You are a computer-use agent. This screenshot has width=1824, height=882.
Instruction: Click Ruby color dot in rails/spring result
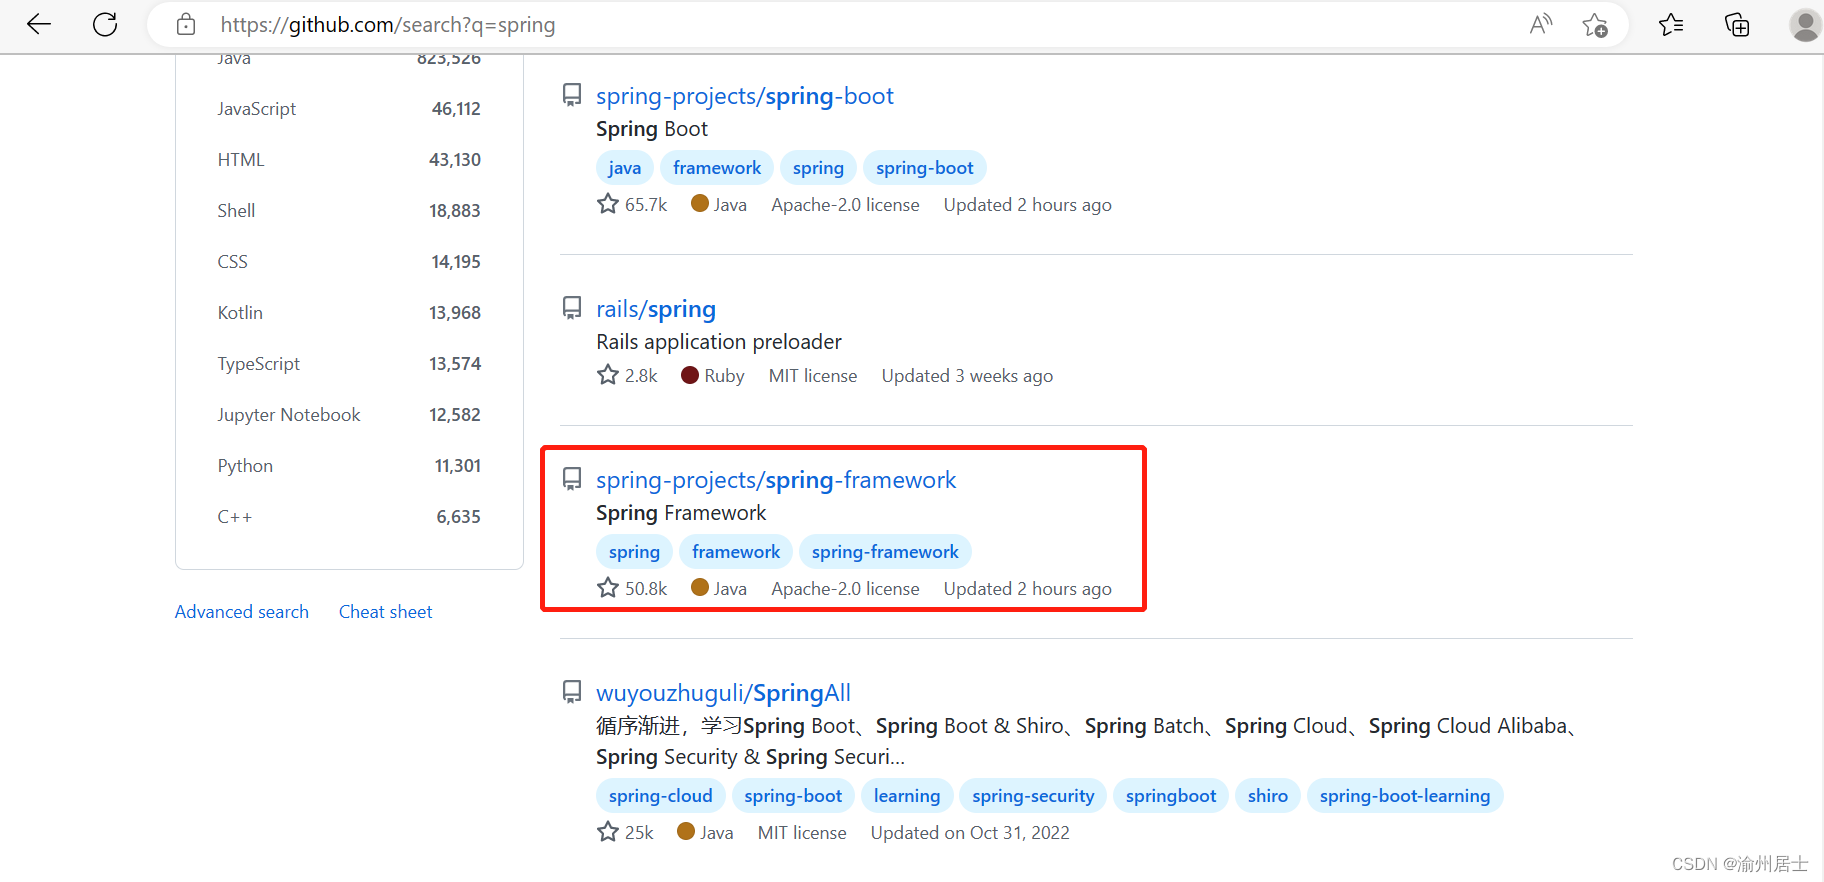[x=690, y=375]
